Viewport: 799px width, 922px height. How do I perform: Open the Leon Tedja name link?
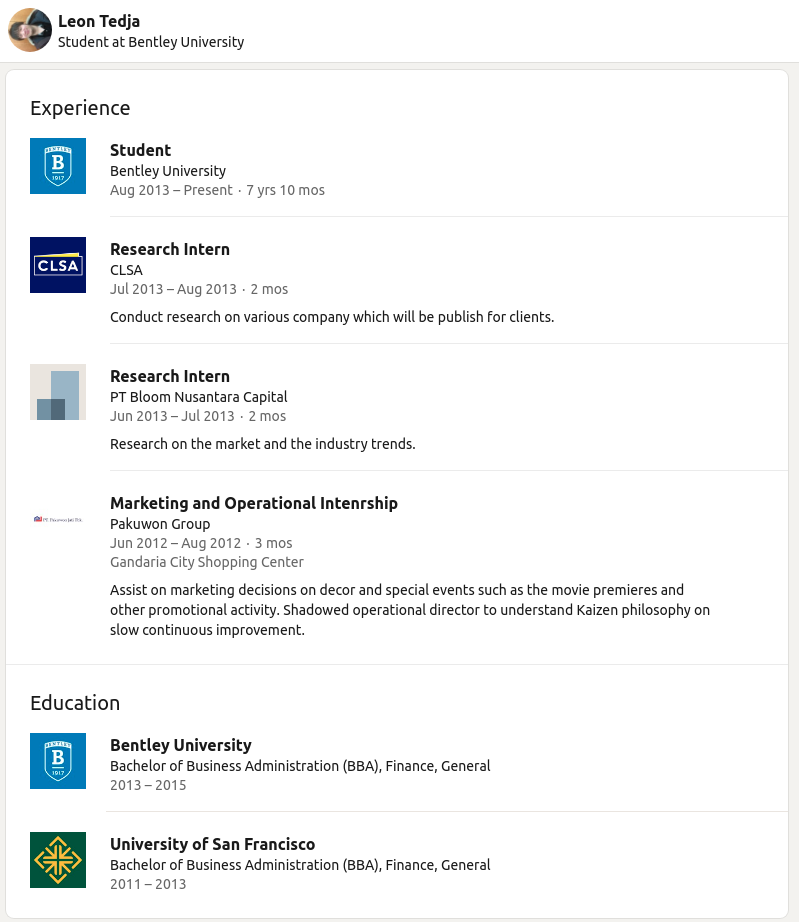coord(99,21)
